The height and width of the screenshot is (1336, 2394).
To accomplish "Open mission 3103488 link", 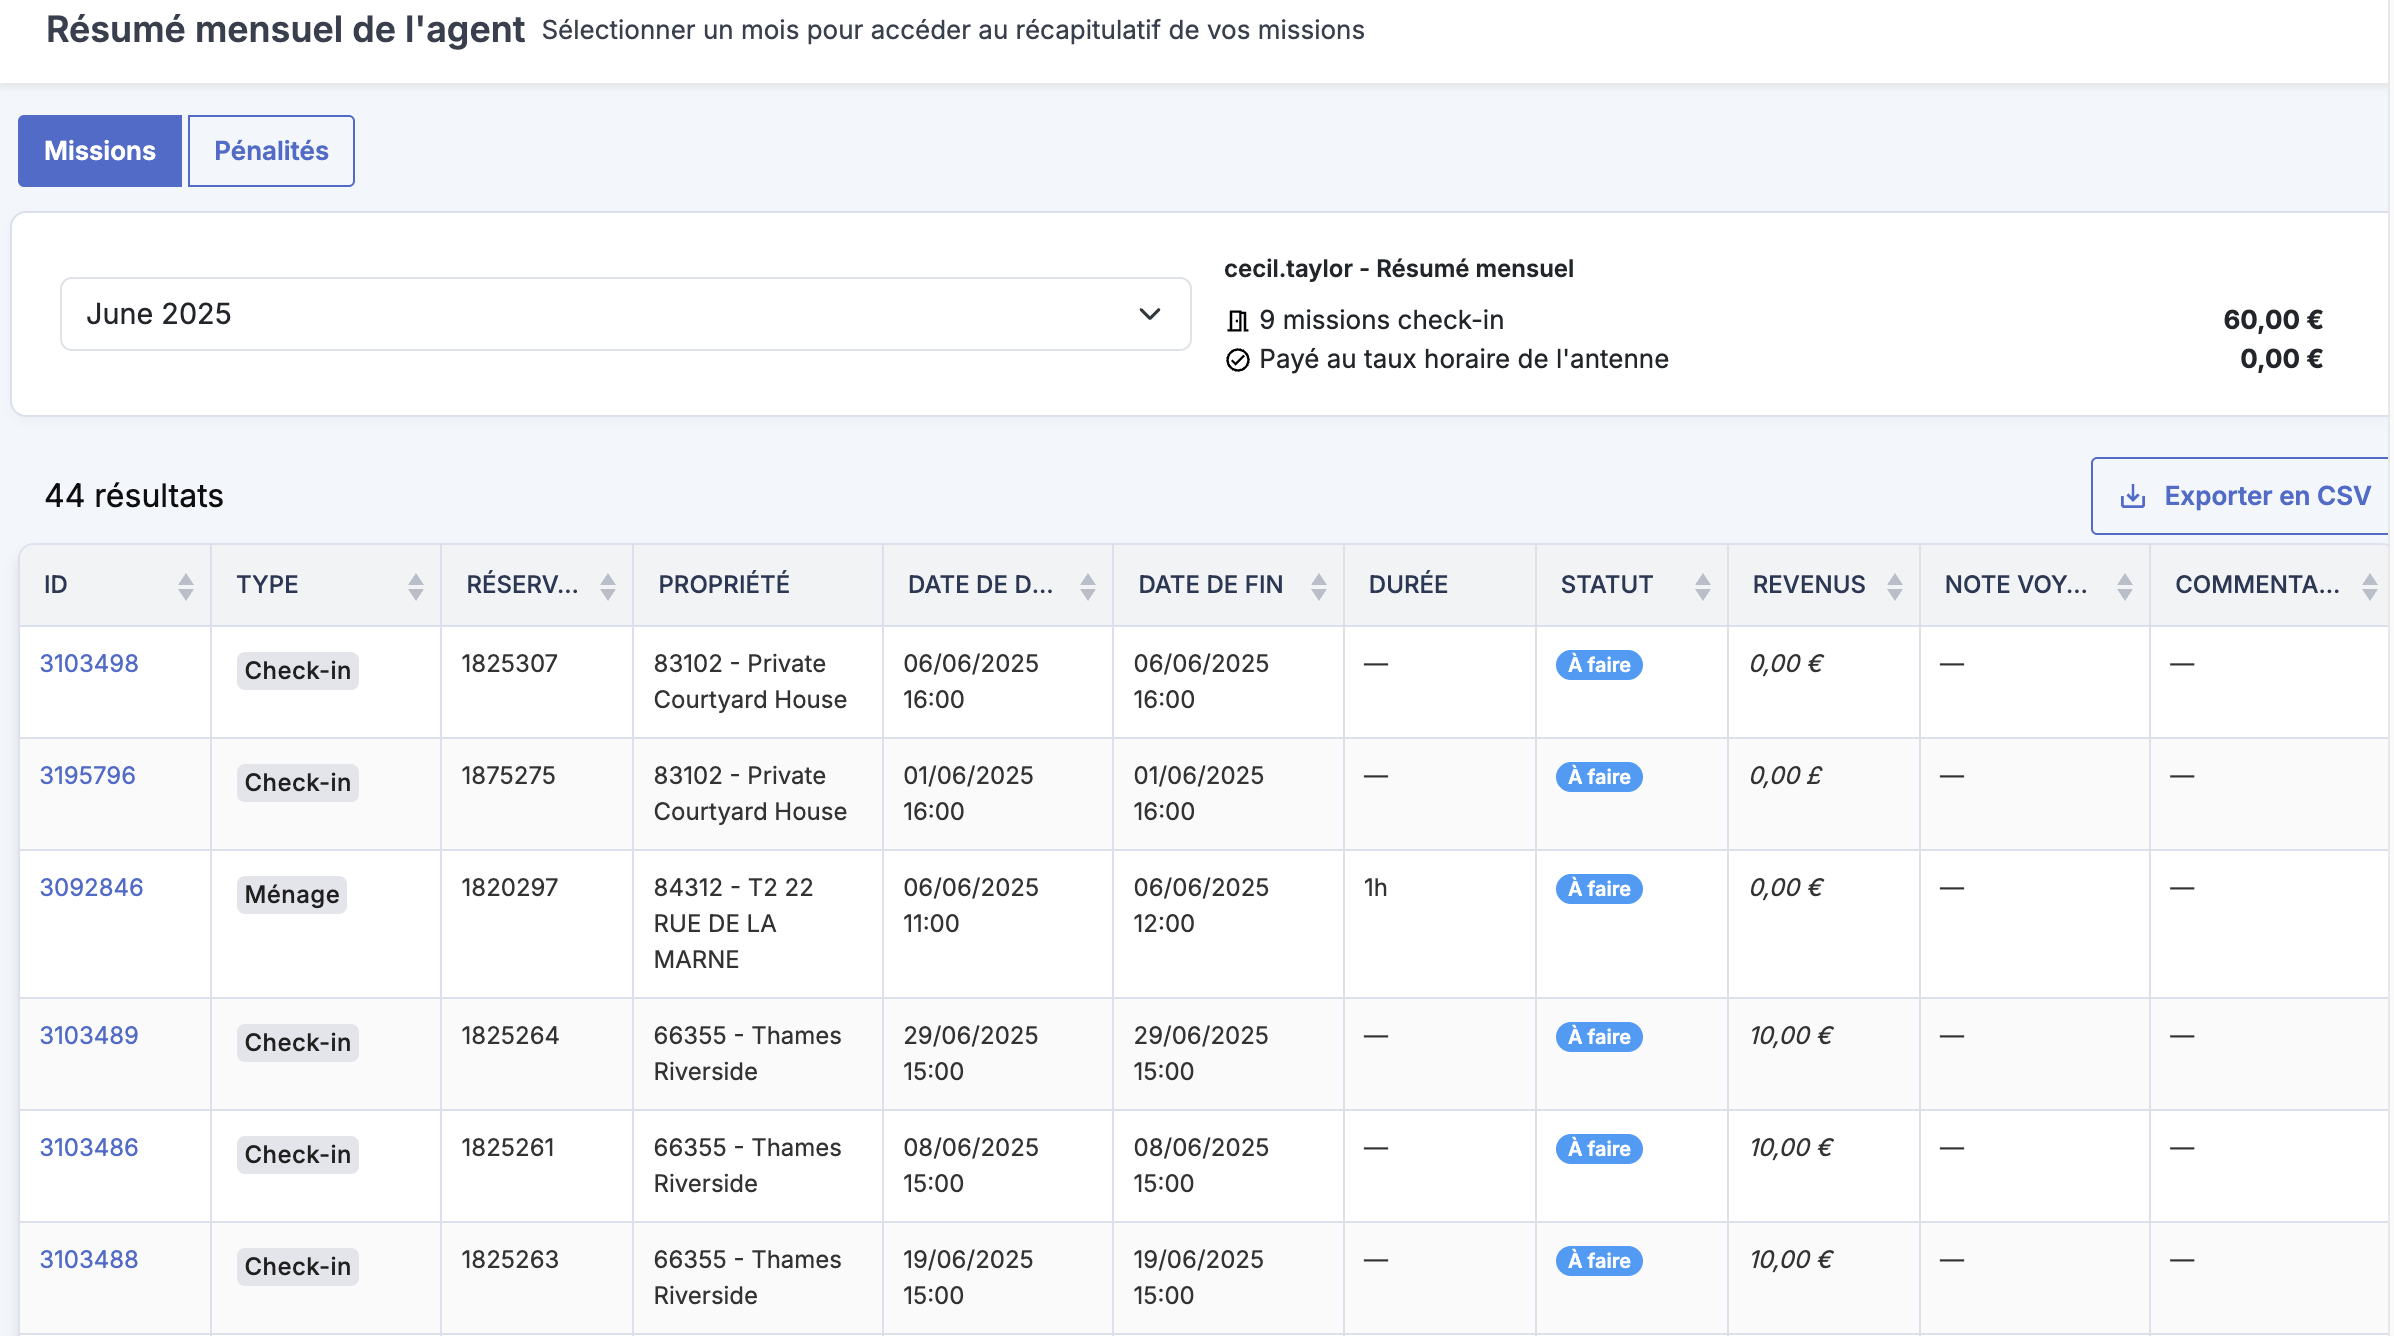I will tap(89, 1259).
